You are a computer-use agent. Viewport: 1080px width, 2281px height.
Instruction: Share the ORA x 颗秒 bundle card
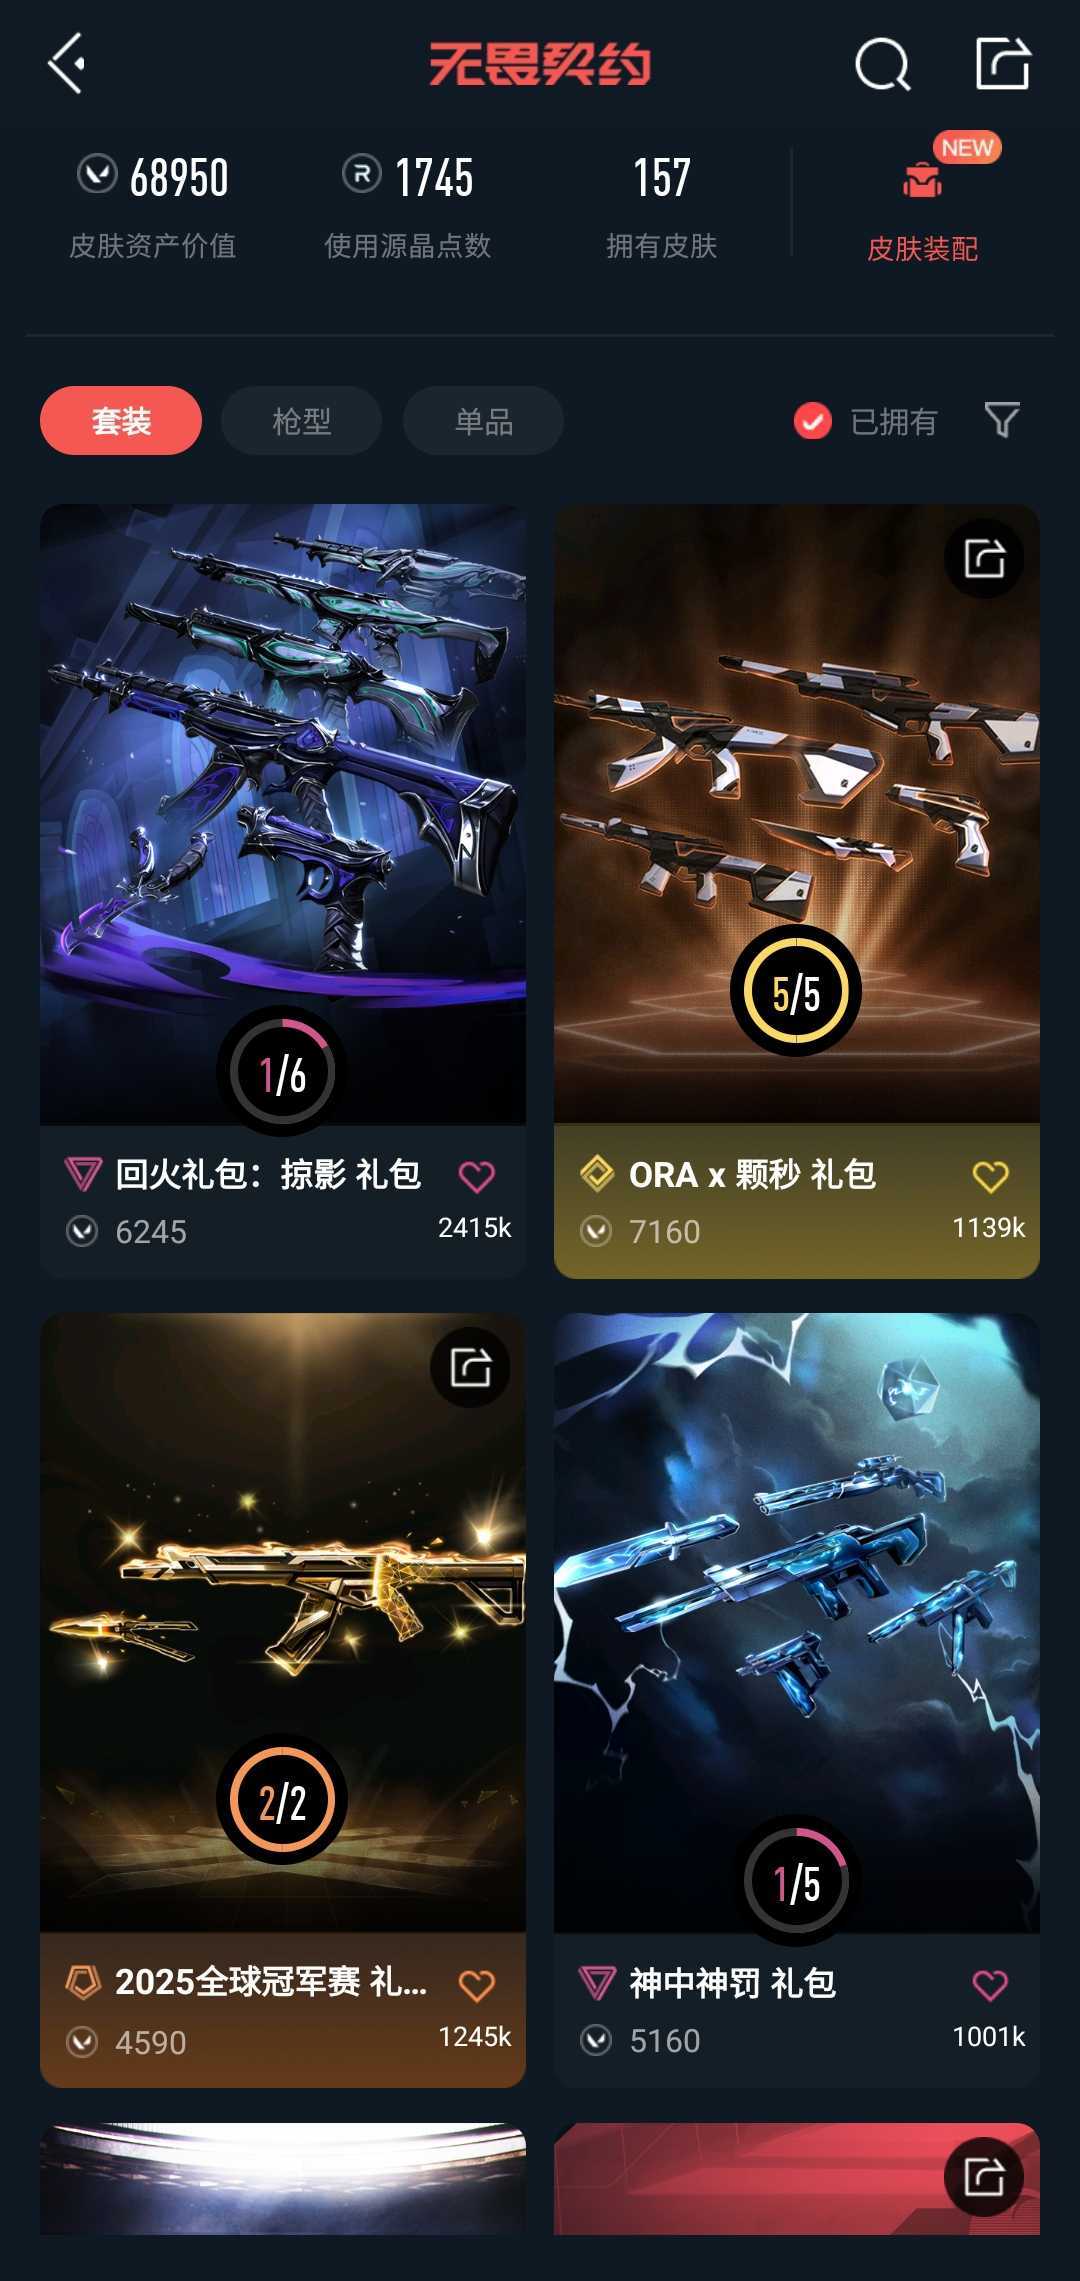[x=984, y=559]
